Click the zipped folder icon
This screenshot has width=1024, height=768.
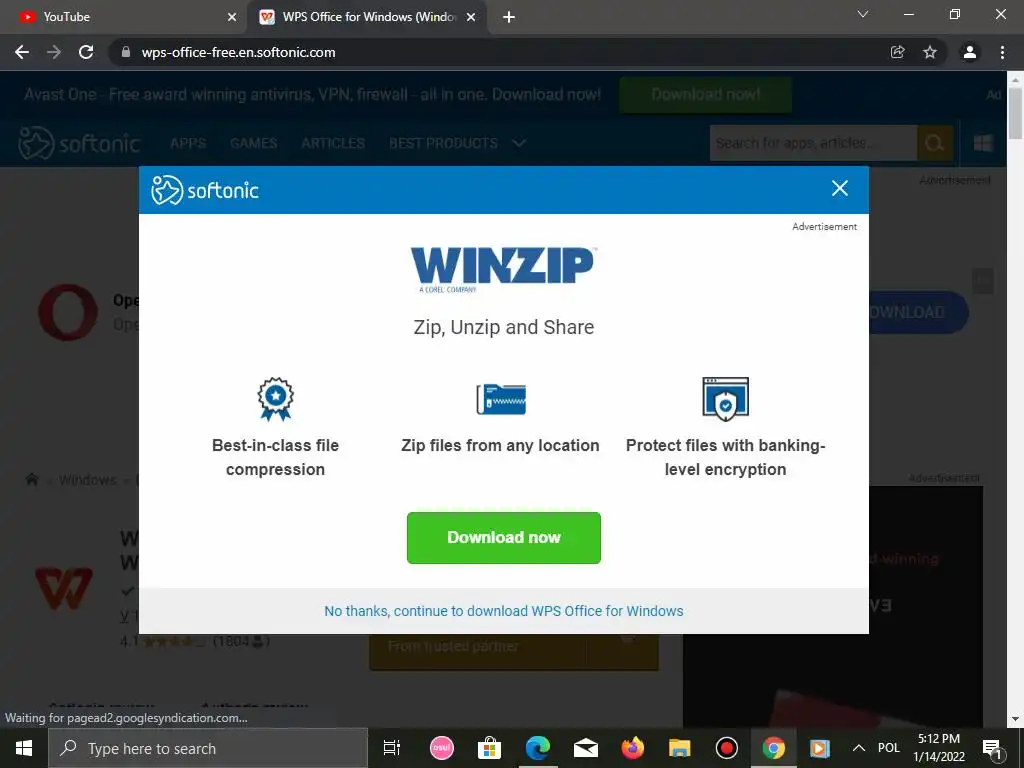[501, 399]
